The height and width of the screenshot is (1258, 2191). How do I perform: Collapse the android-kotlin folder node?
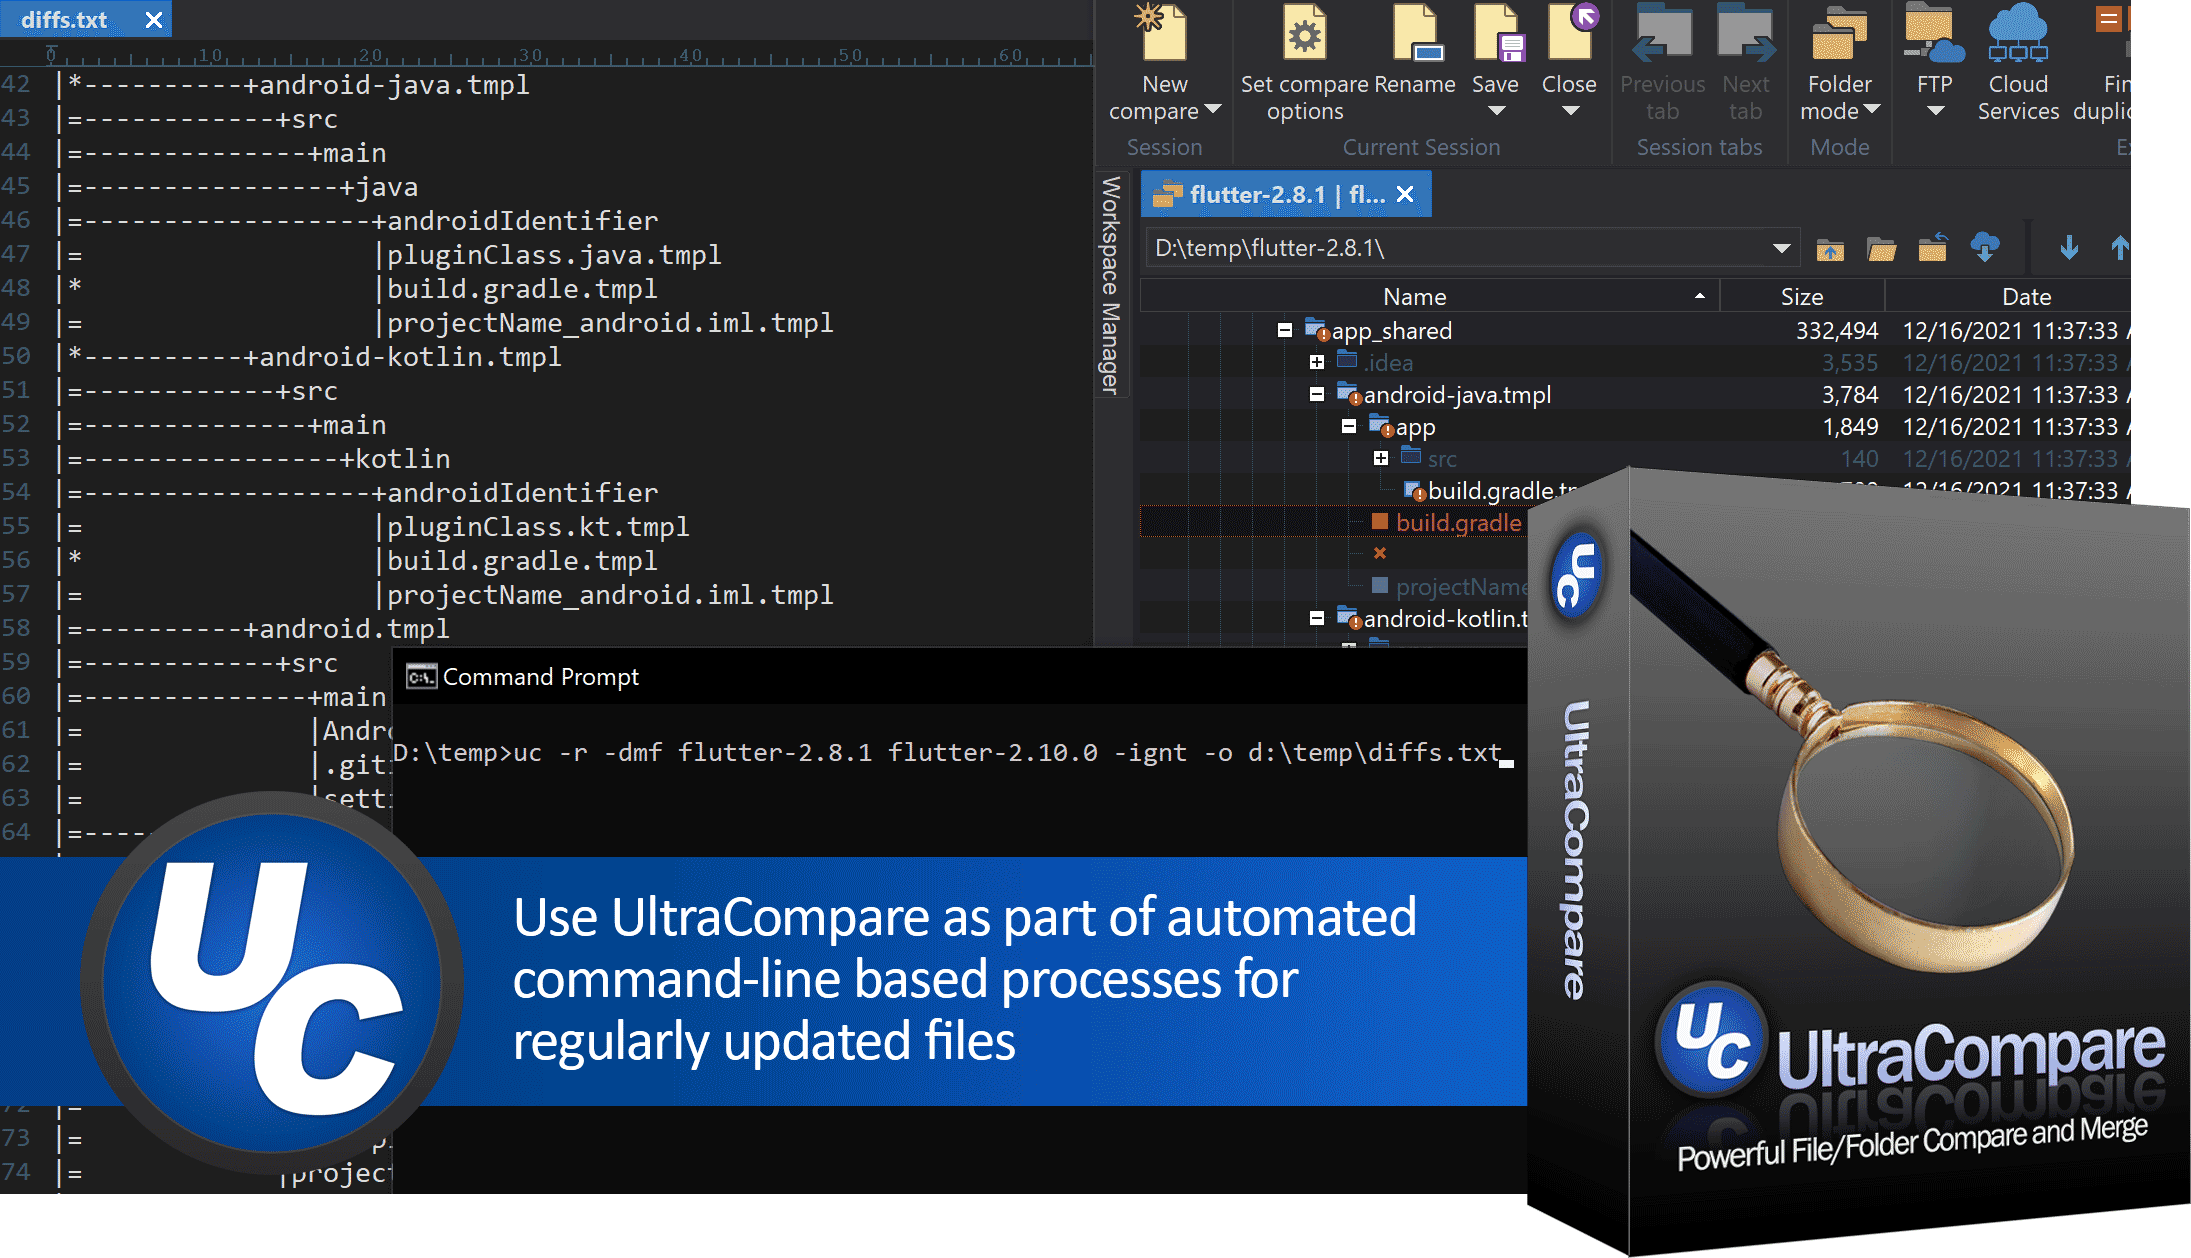point(1317,618)
